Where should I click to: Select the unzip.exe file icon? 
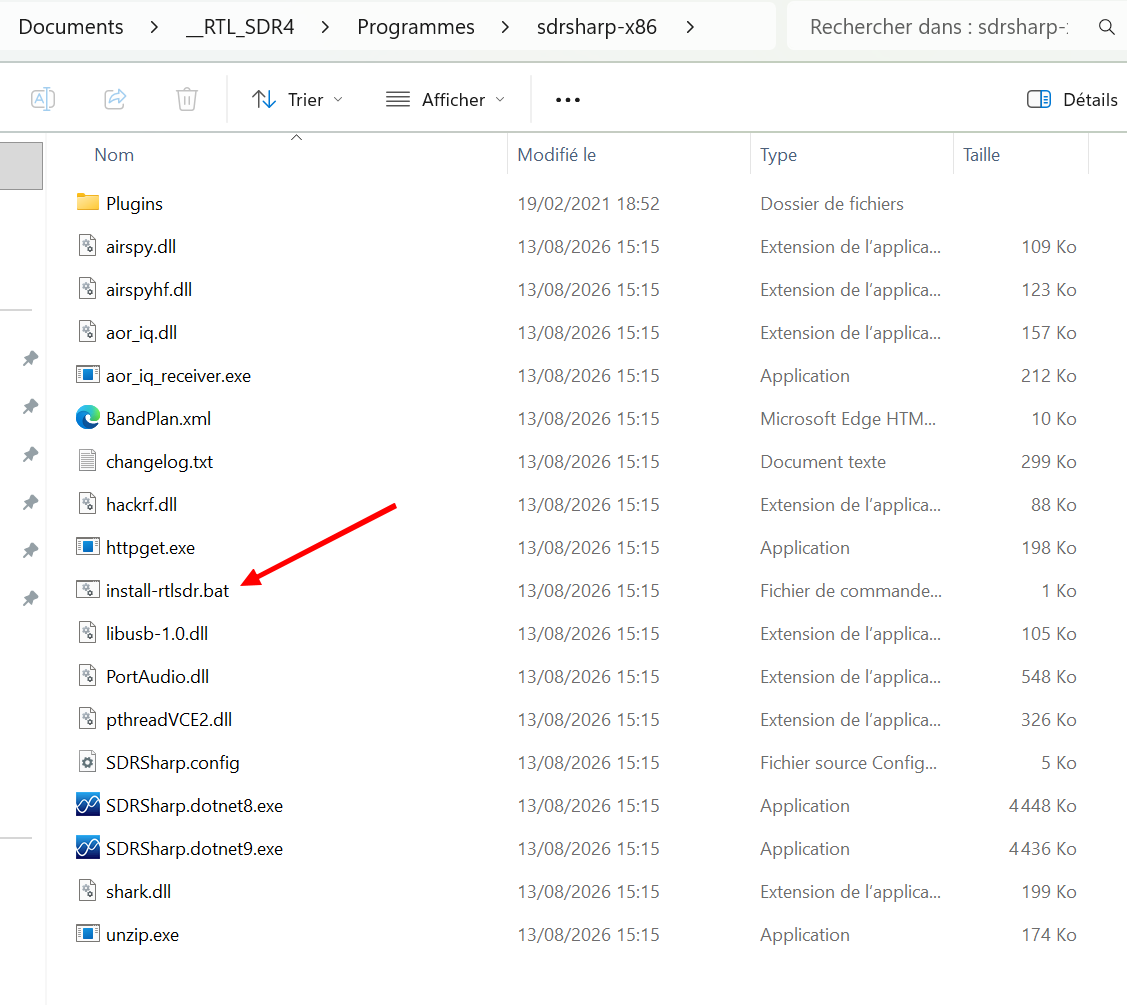[88, 934]
